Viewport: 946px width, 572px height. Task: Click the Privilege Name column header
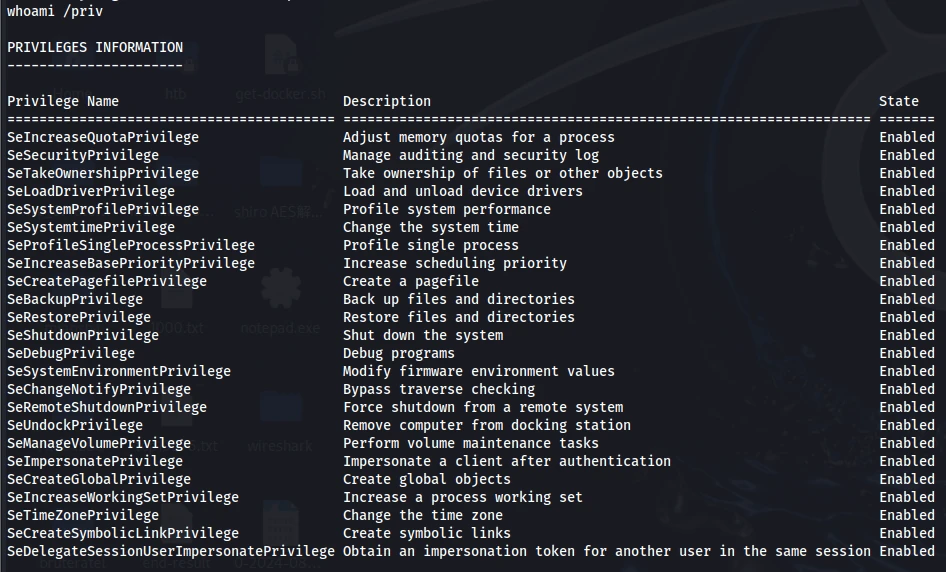63,101
